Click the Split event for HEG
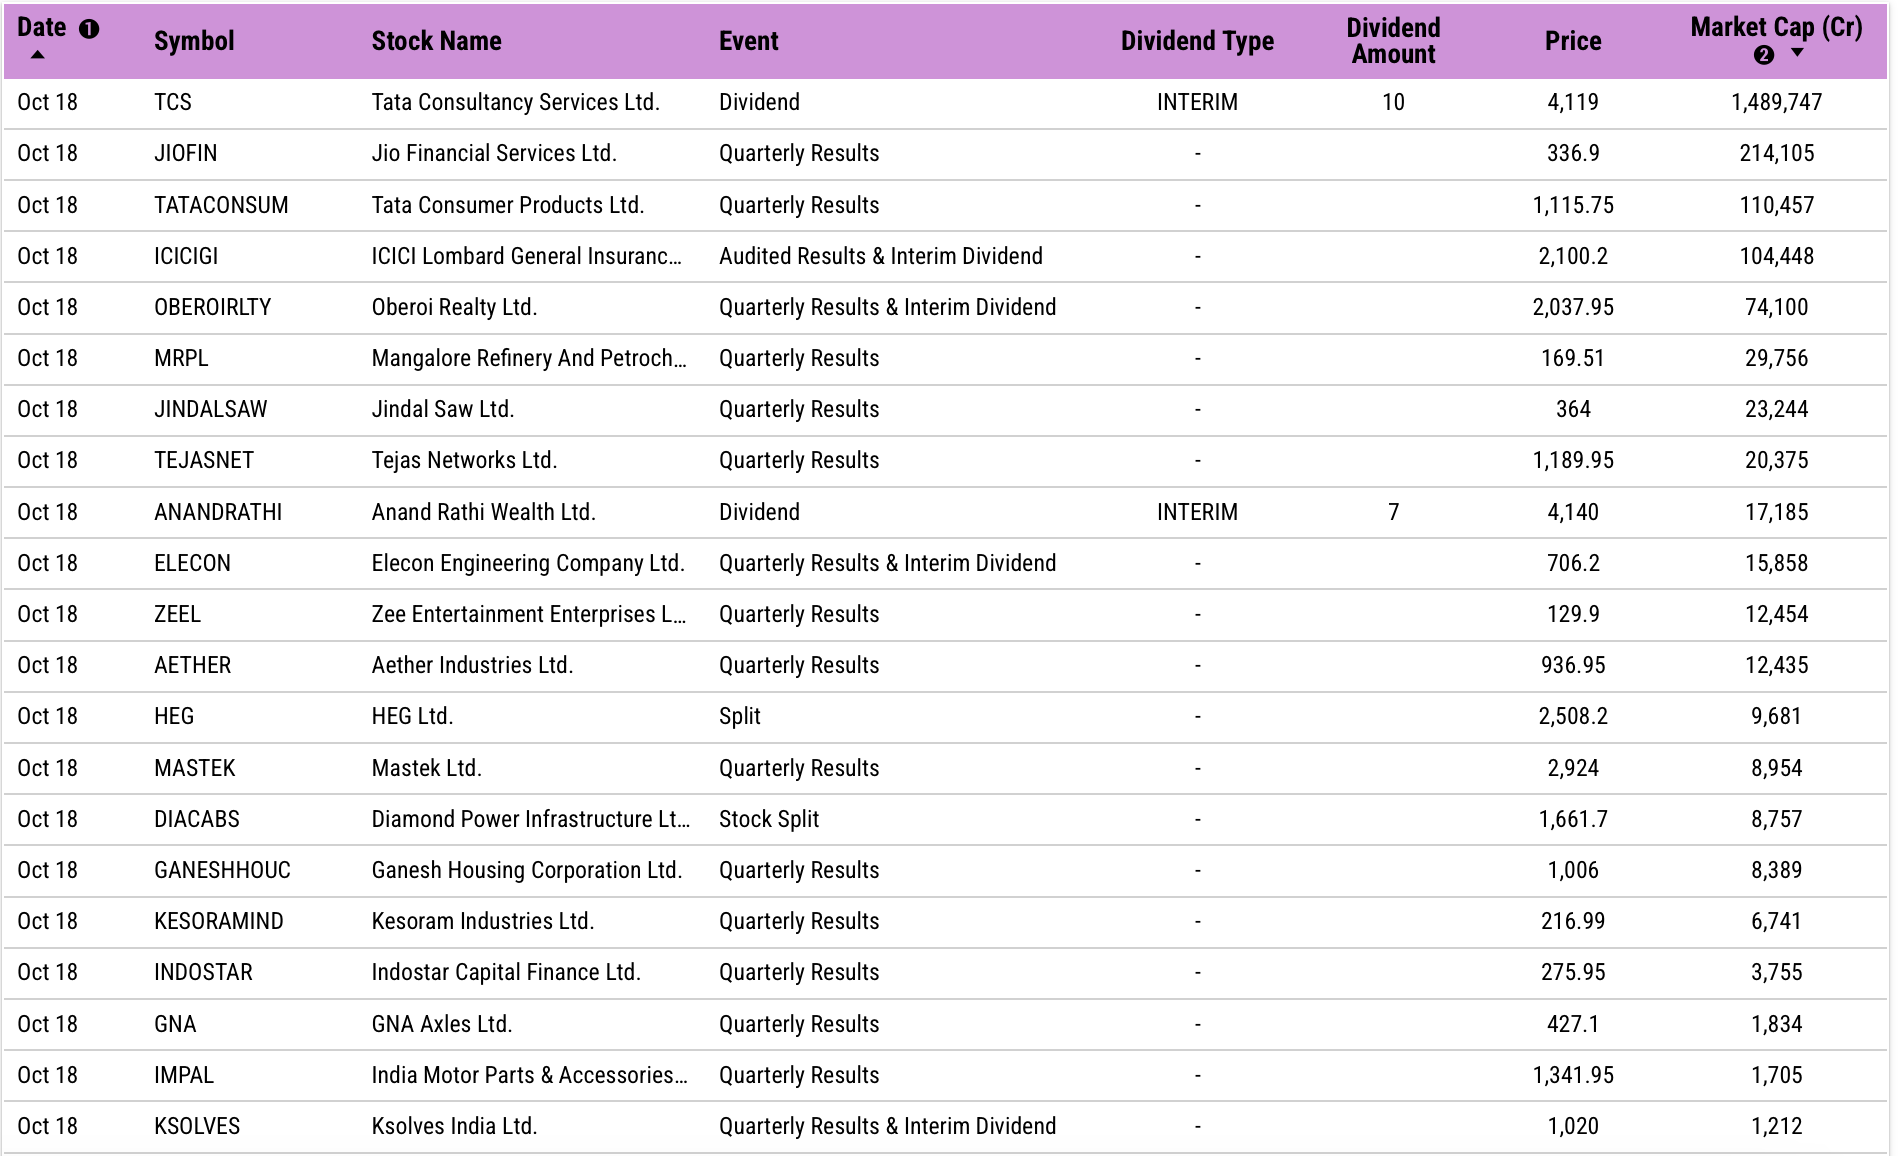Image resolution: width=1898 pixels, height=1156 pixels. tap(740, 716)
